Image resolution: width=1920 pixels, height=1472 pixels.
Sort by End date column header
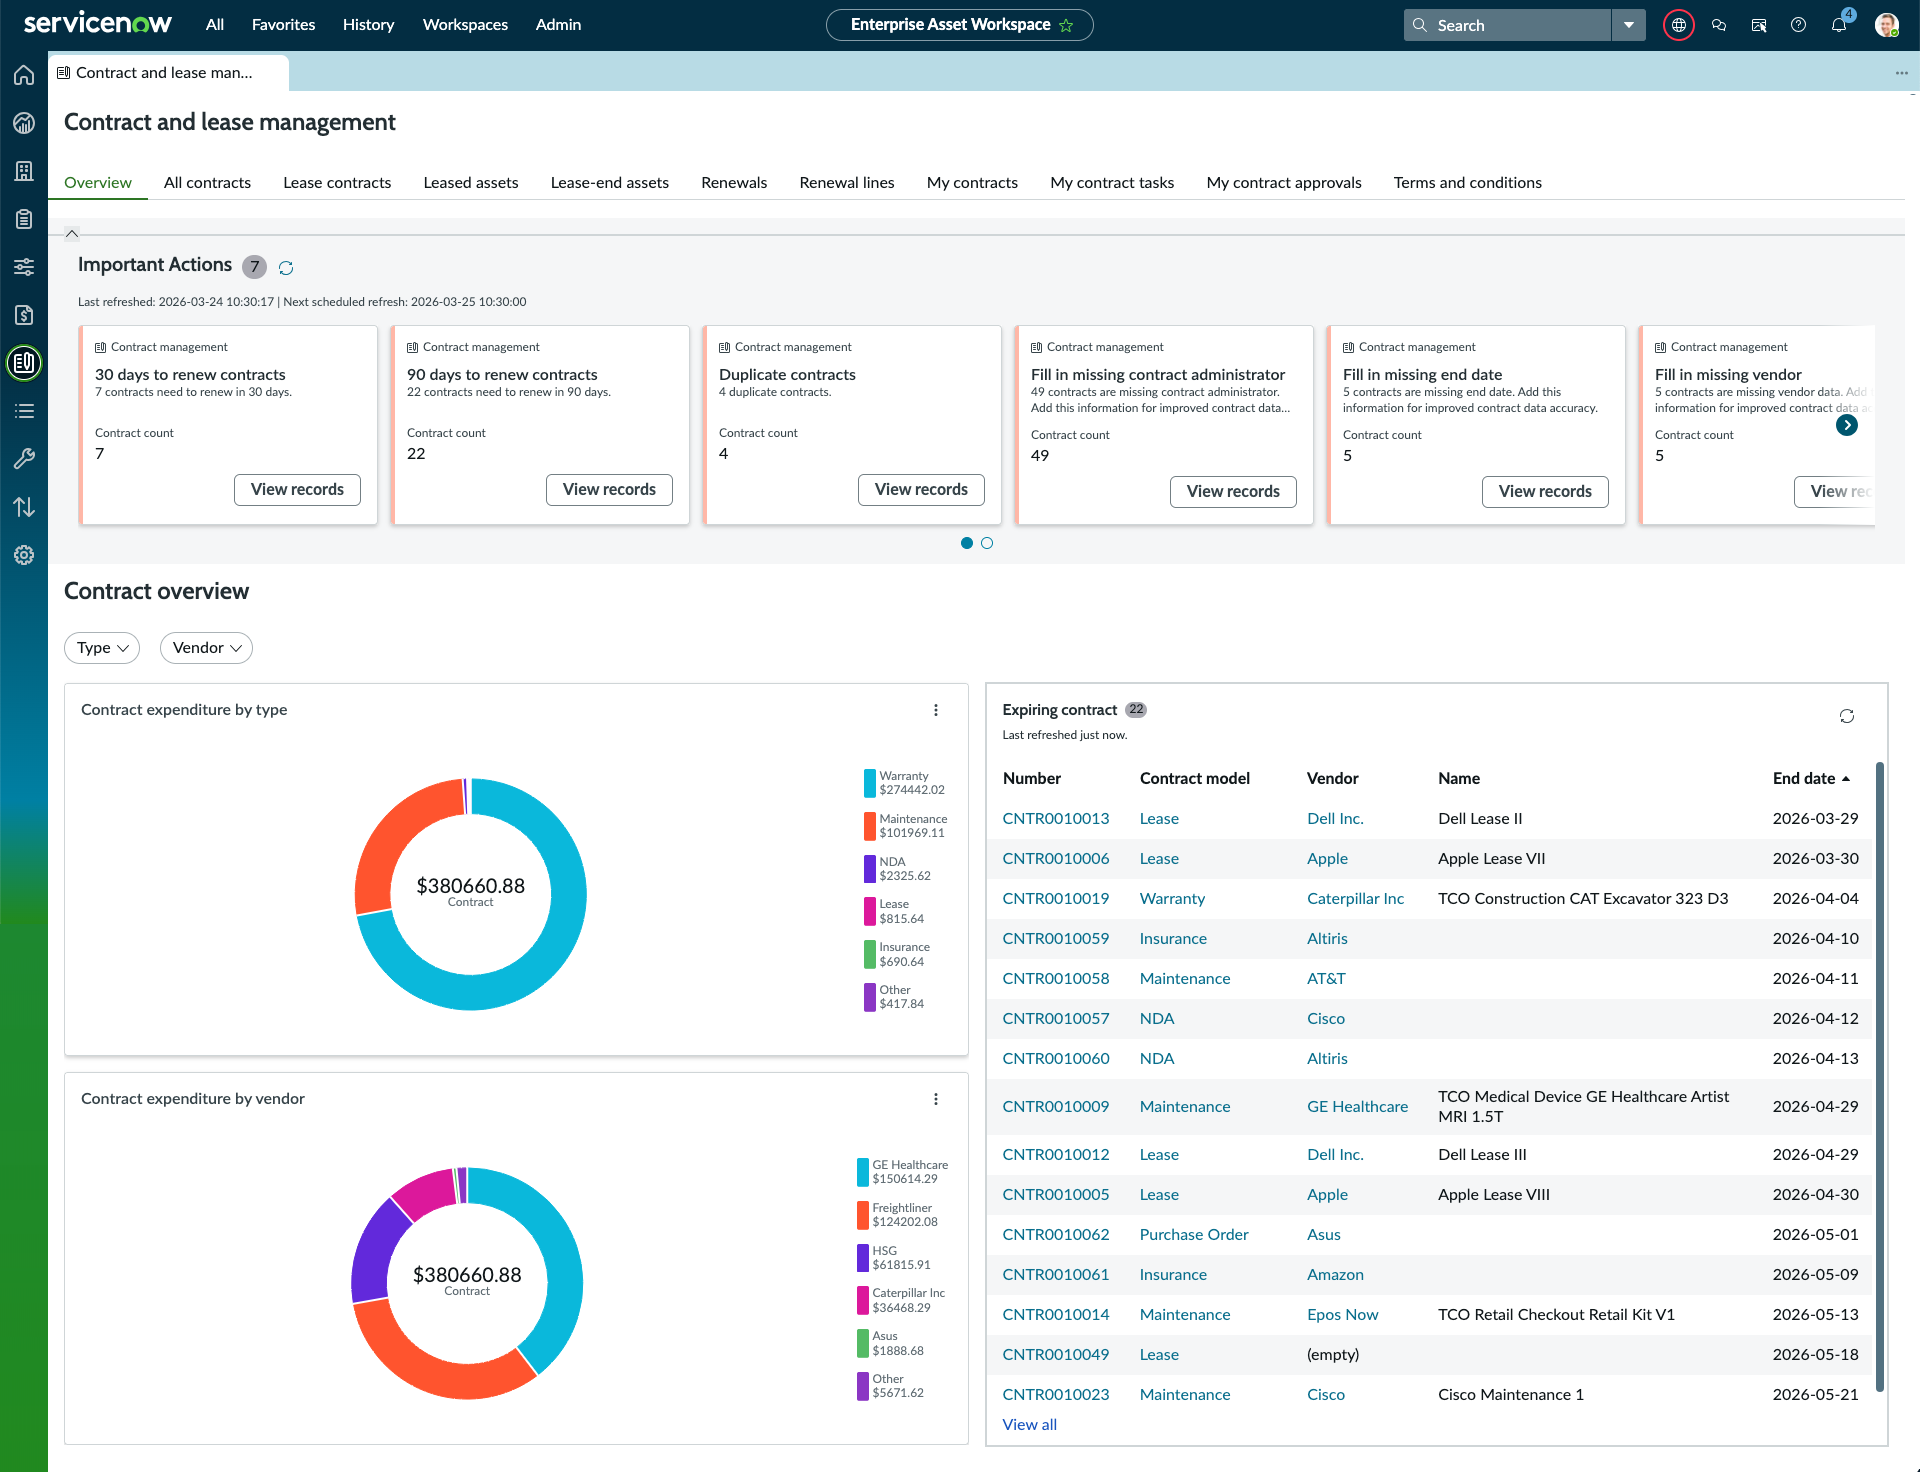(x=1811, y=778)
